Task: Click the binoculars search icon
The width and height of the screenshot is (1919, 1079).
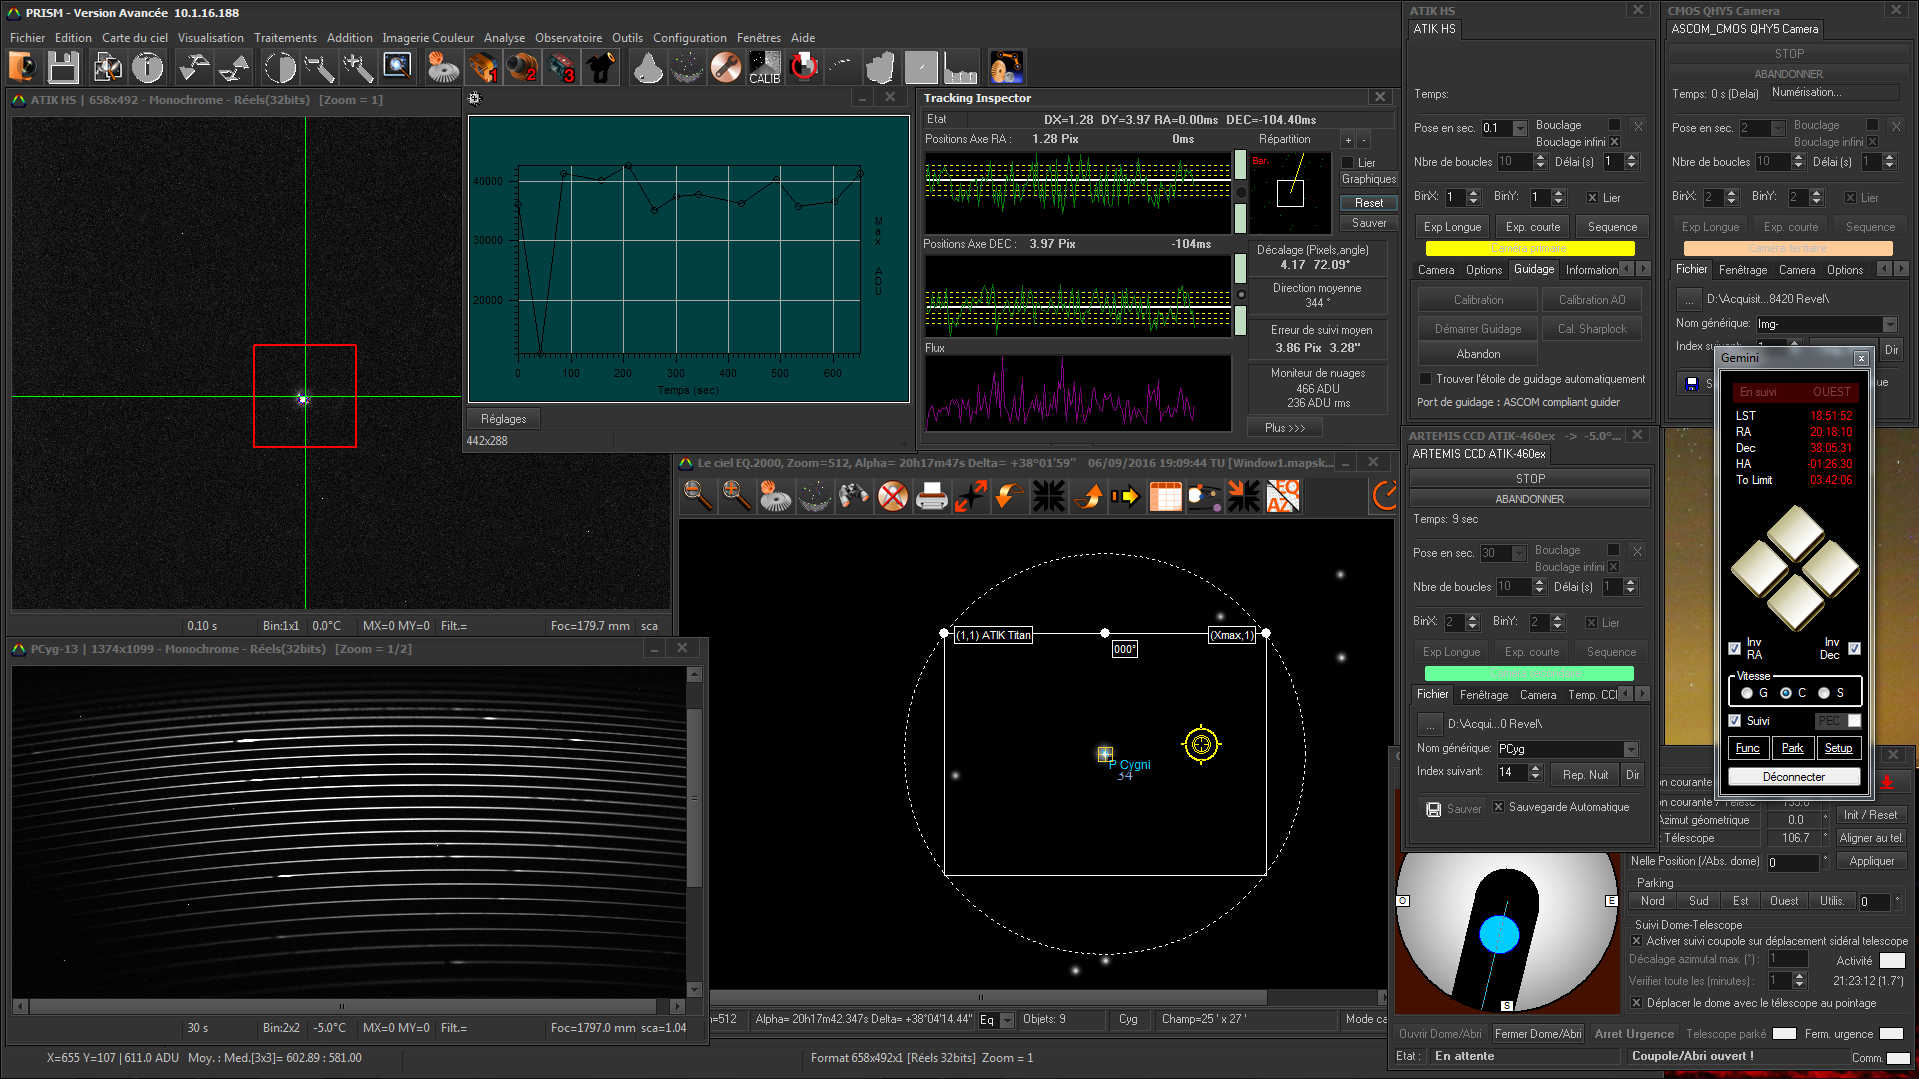Action: (x=853, y=496)
